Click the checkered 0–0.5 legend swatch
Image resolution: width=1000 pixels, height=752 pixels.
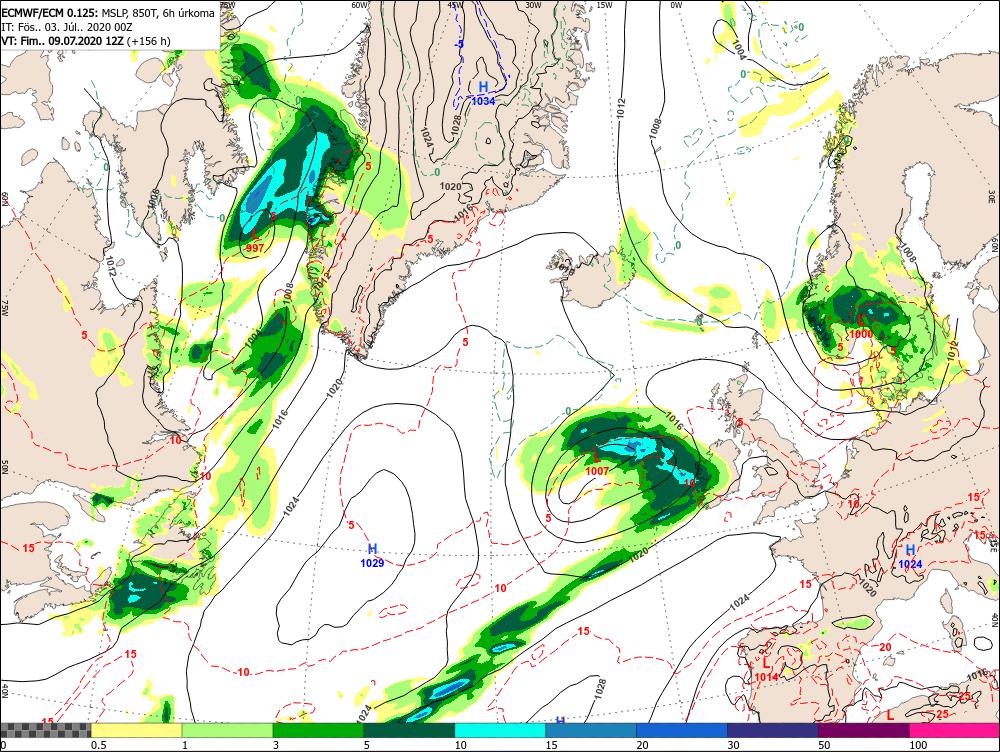click(46, 730)
